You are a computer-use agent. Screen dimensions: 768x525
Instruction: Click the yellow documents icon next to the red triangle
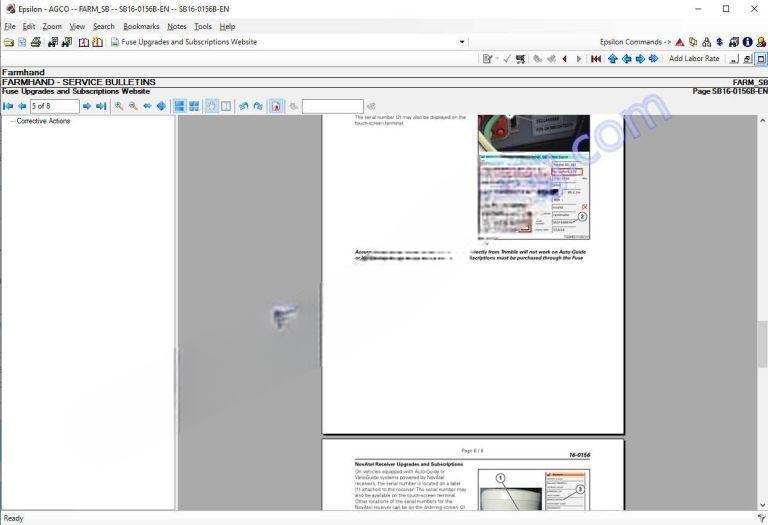(x=693, y=42)
